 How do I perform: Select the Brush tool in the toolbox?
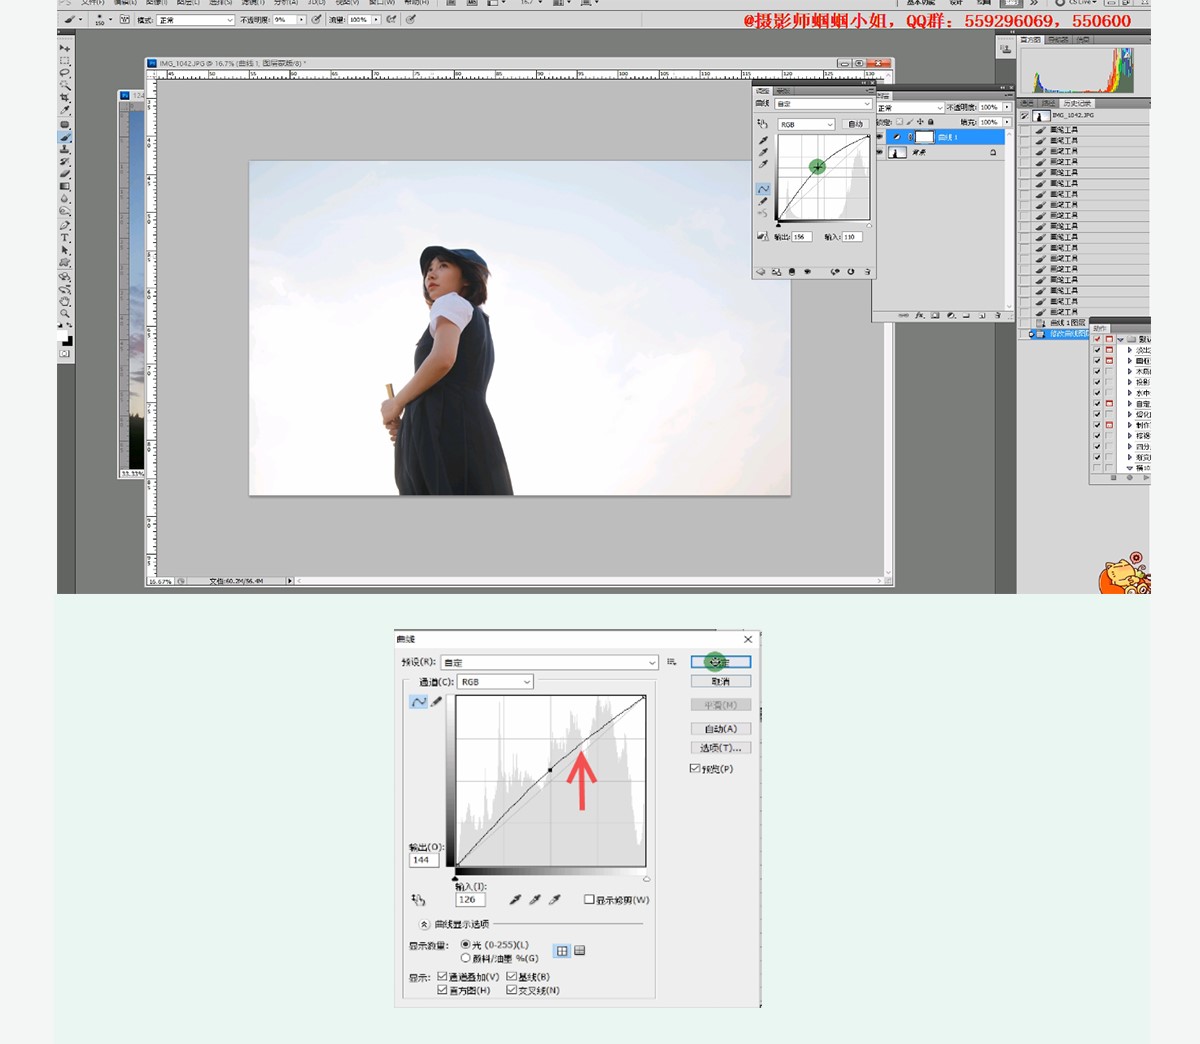pos(65,137)
